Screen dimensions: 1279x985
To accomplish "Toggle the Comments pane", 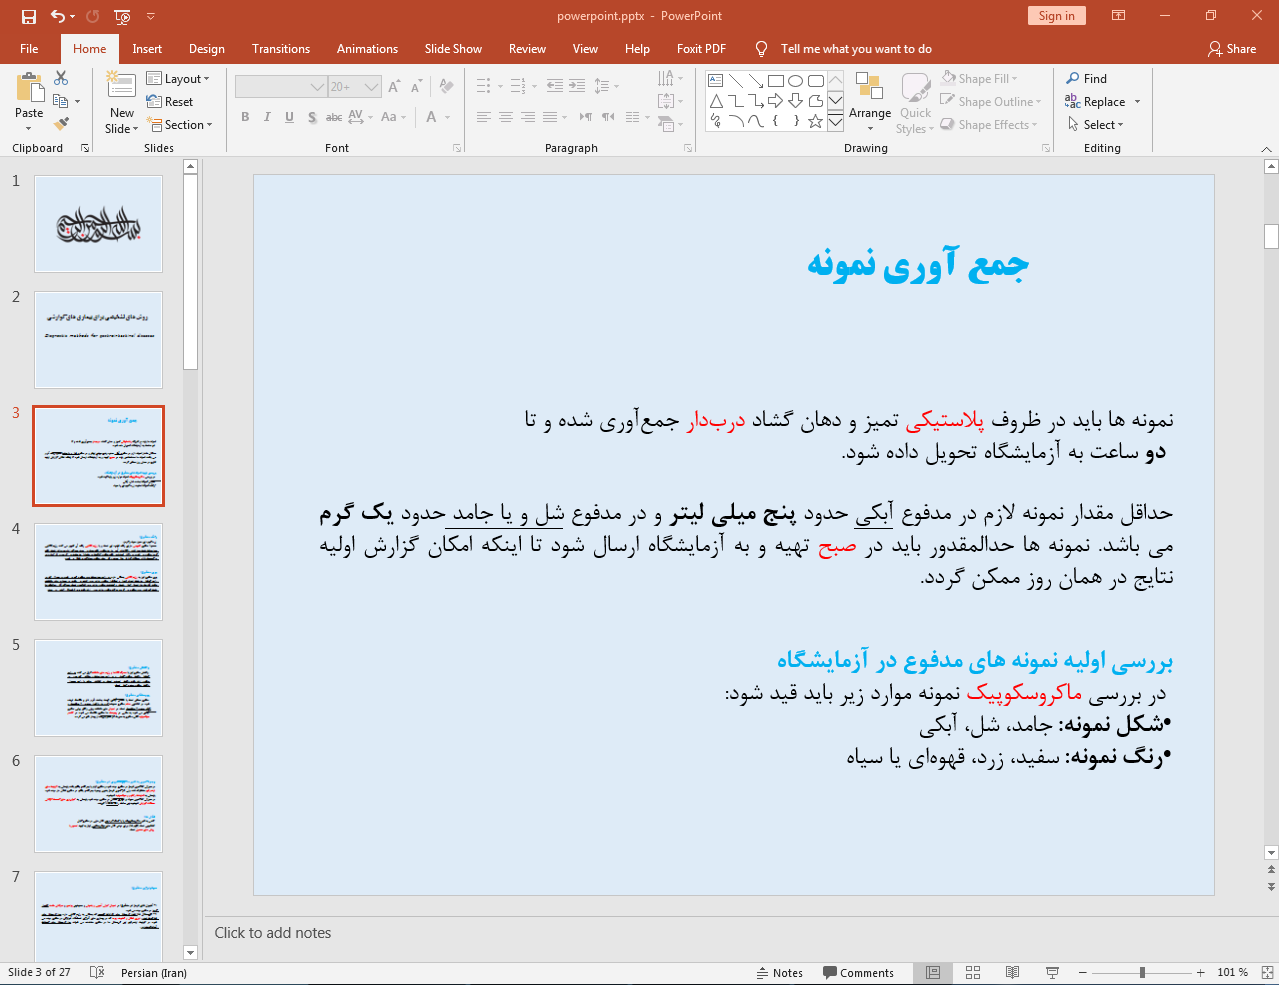I will click(x=858, y=973).
